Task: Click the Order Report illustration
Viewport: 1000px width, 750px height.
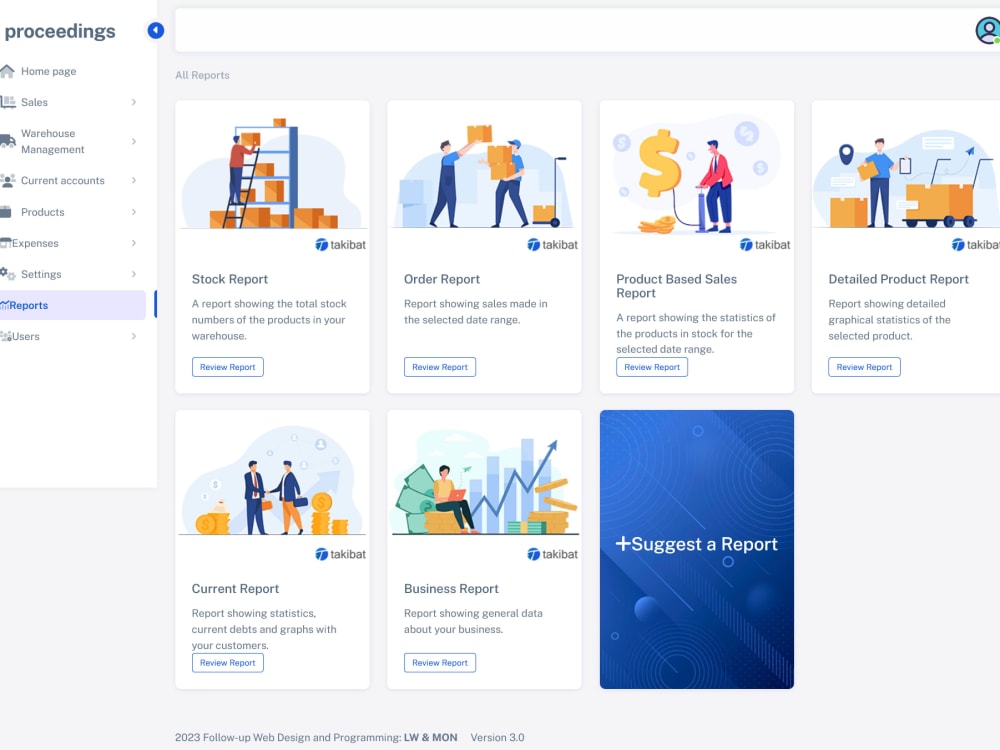Action: coord(484,176)
